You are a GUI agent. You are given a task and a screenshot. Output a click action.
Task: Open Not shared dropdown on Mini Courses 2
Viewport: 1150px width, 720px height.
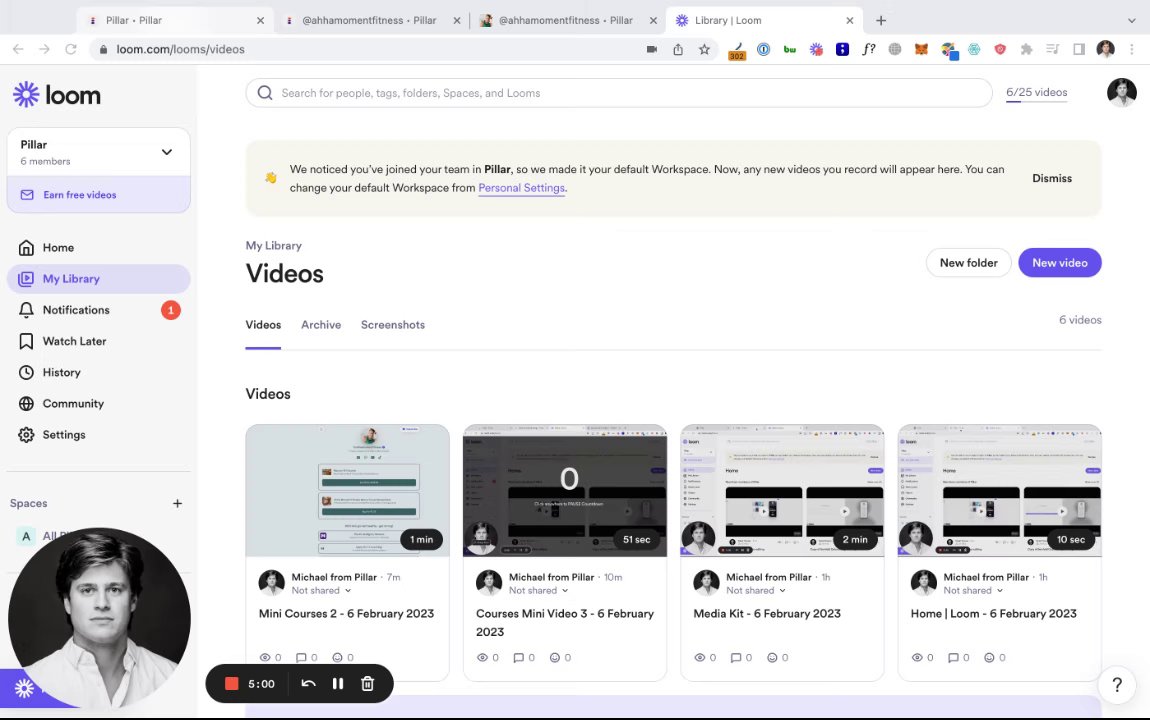(x=321, y=590)
